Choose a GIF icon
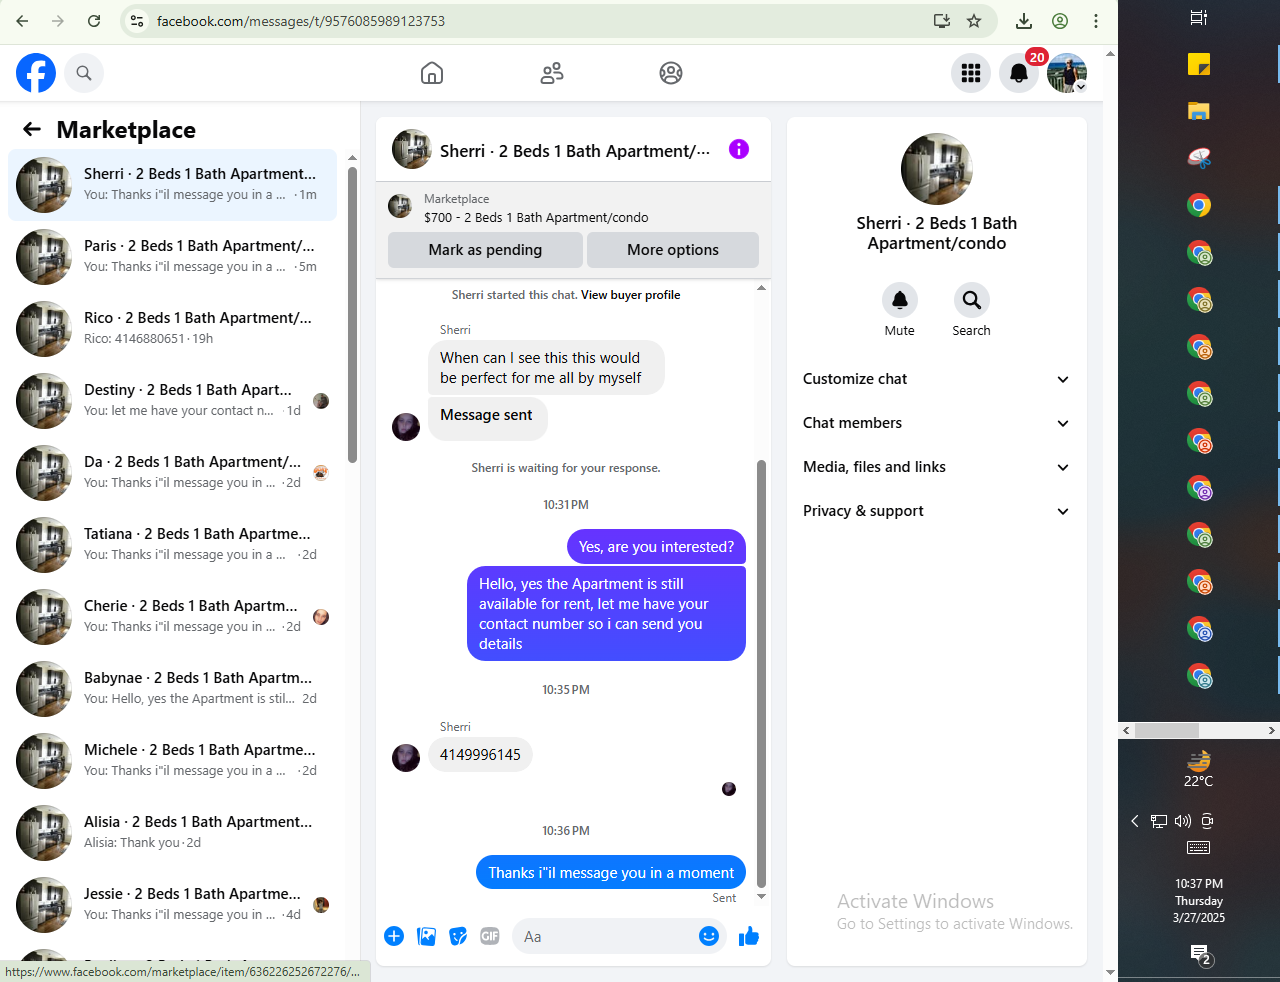 point(490,936)
